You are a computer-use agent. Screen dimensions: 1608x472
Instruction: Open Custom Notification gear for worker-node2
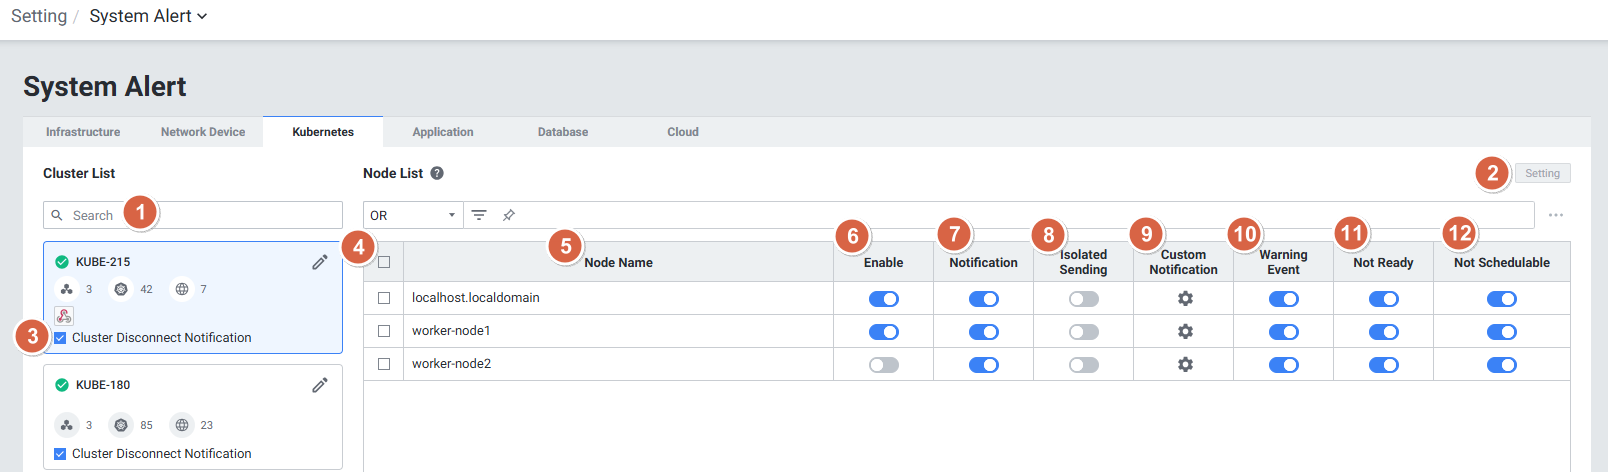pos(1185,364)
